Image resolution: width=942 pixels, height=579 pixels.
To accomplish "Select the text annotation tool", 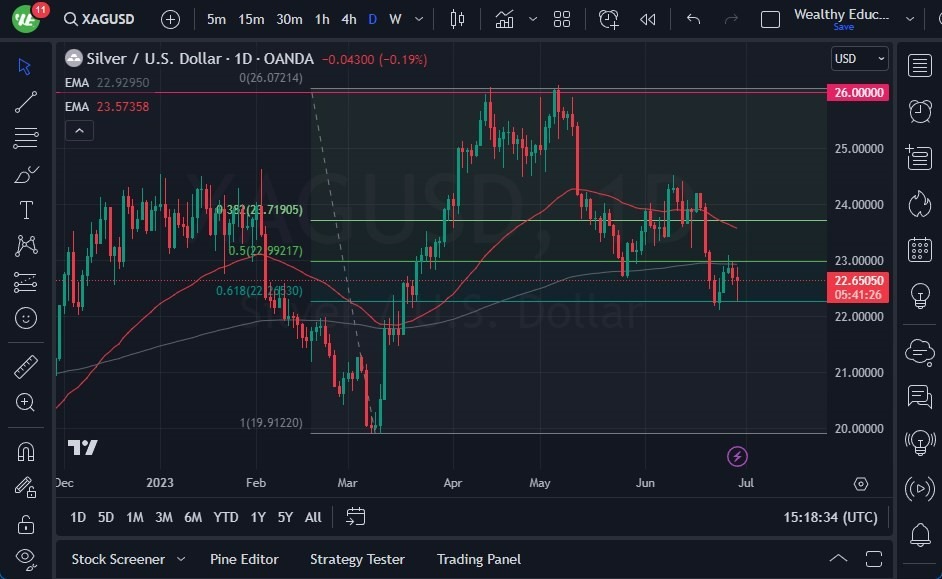I will (25, 210).
